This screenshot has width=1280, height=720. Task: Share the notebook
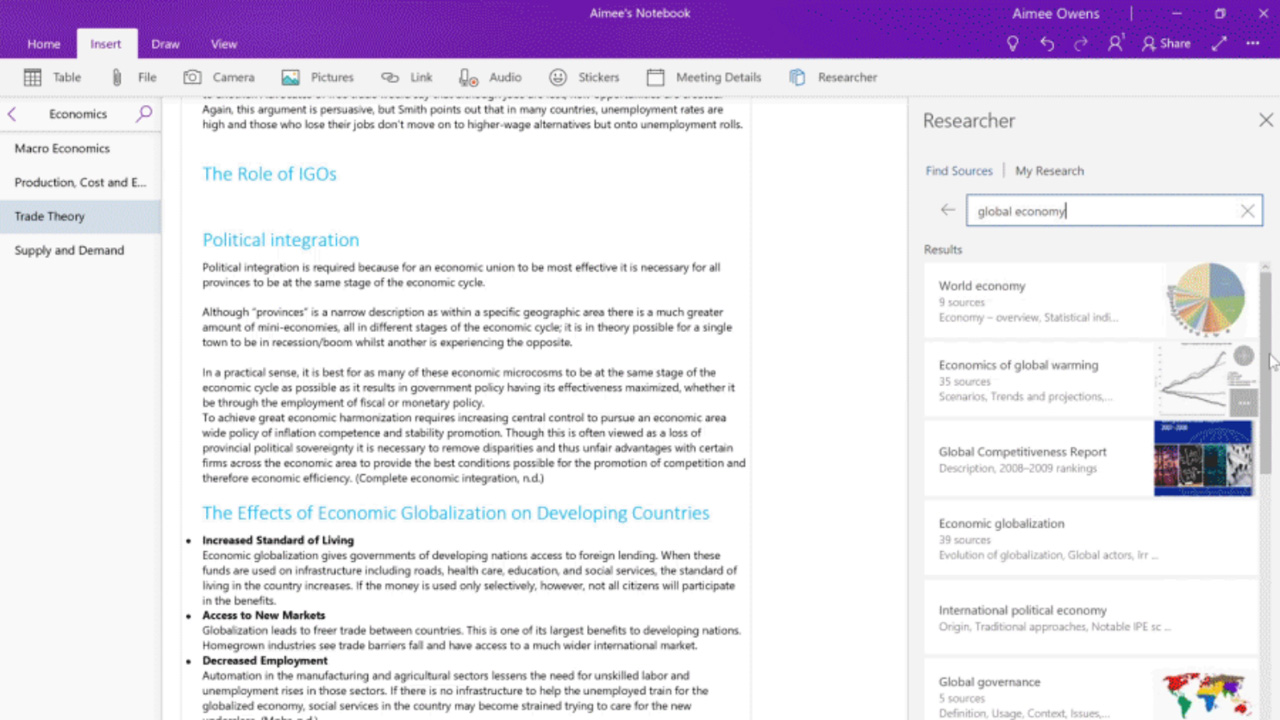[x=1166, y=43]
